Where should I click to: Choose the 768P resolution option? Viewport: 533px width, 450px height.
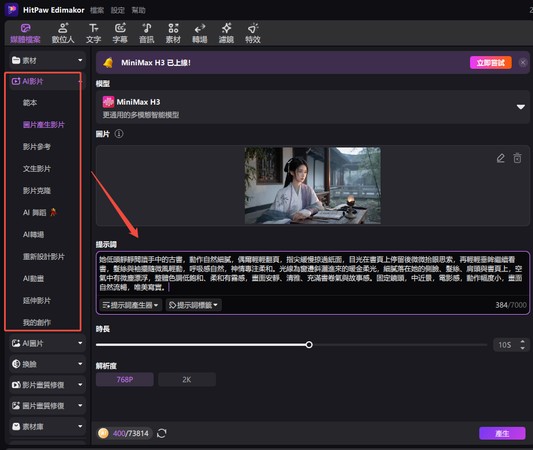(x=125, y=380)
